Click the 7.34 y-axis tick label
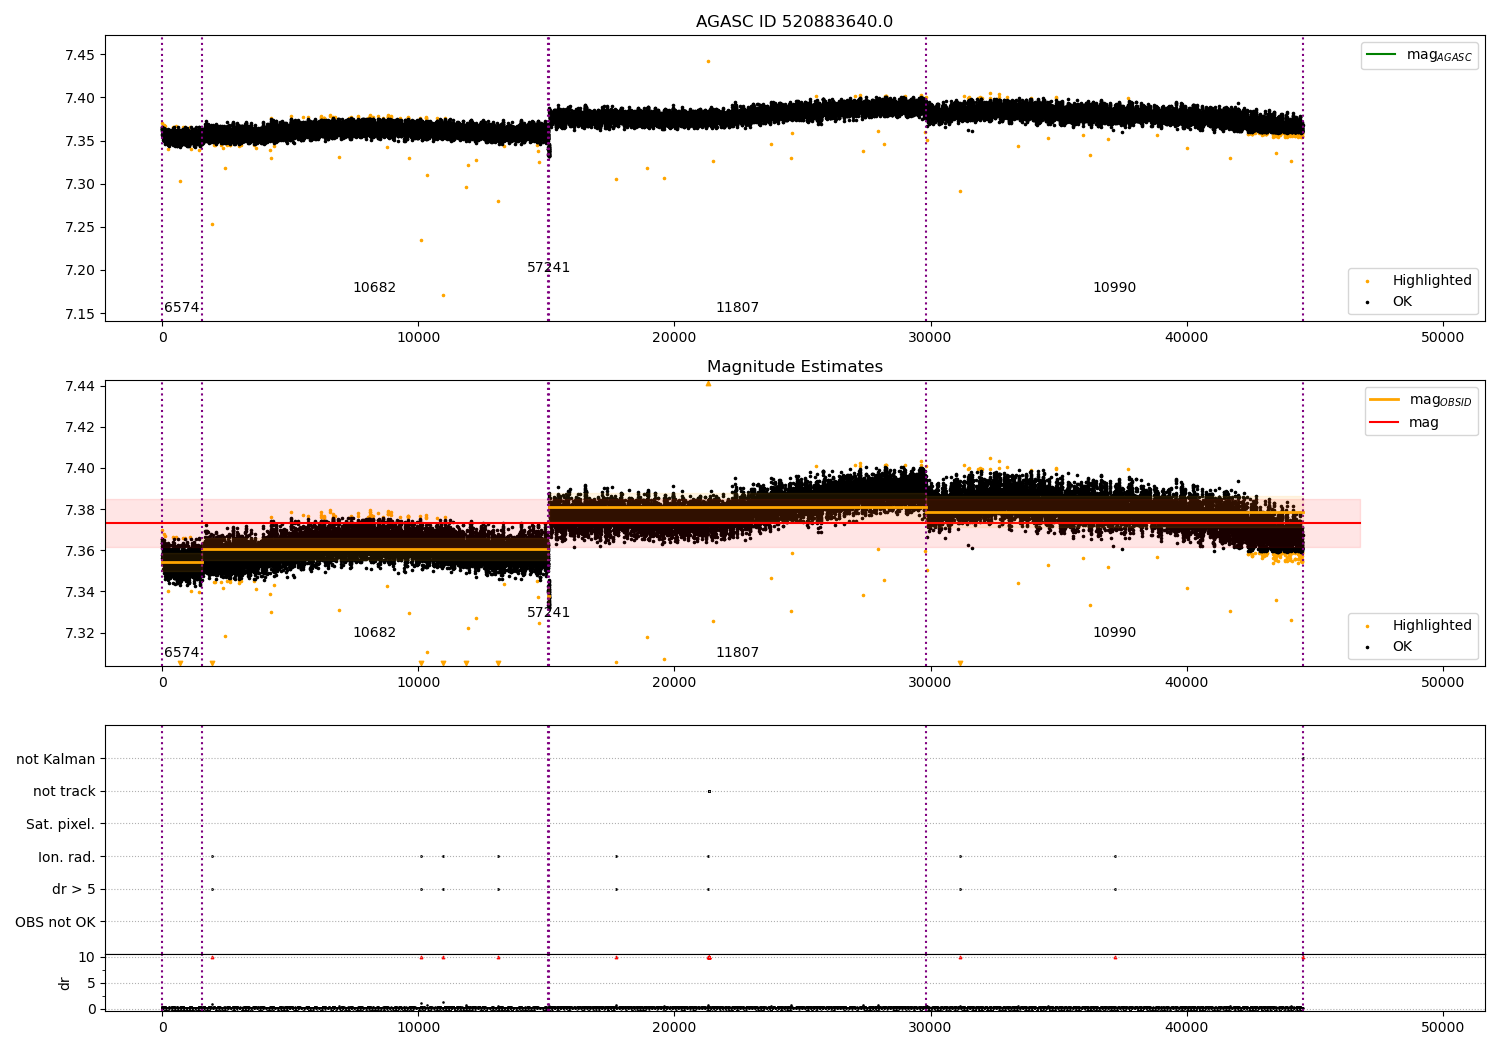 pos(80,592)
